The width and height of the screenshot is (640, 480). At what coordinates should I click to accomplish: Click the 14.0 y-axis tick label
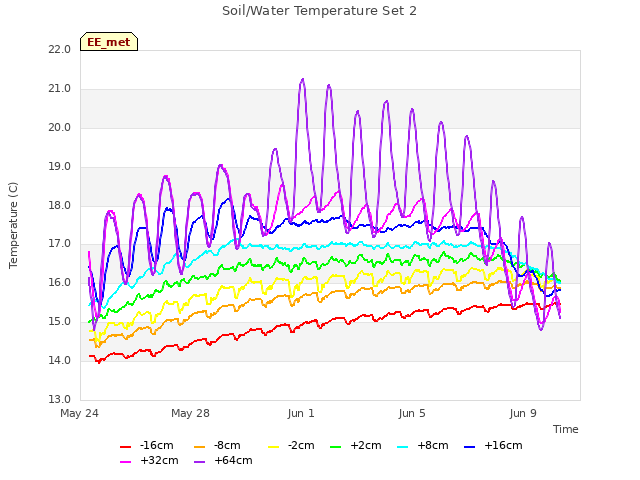click(59, 360)
